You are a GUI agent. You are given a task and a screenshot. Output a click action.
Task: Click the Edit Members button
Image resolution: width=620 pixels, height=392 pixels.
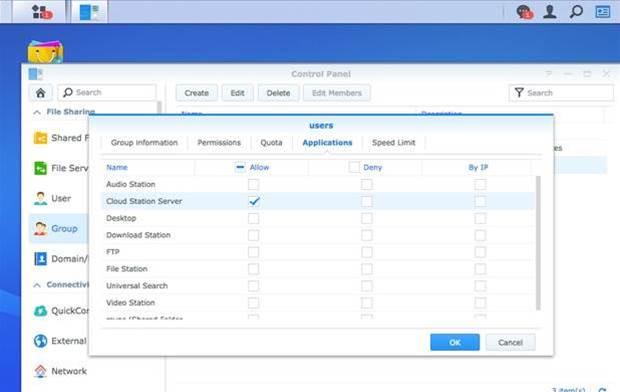coord(336,93)
